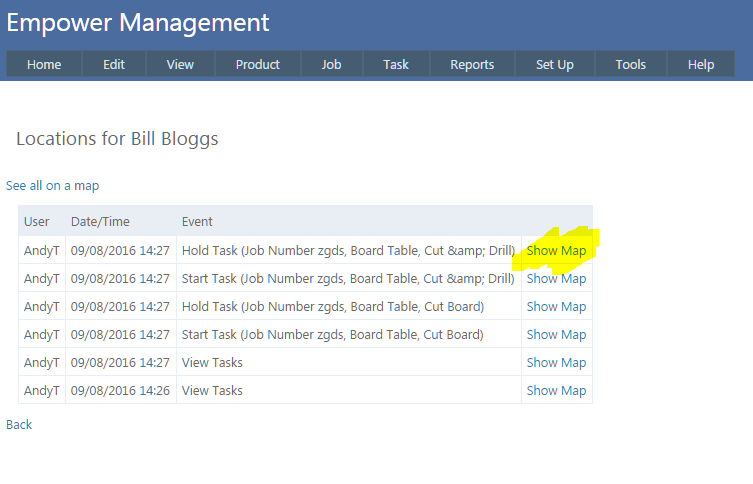Show Map for highlighted Hold Task Cut & Drill
The height and width of the screenshot is (484, 753).
tap(556, 251)
